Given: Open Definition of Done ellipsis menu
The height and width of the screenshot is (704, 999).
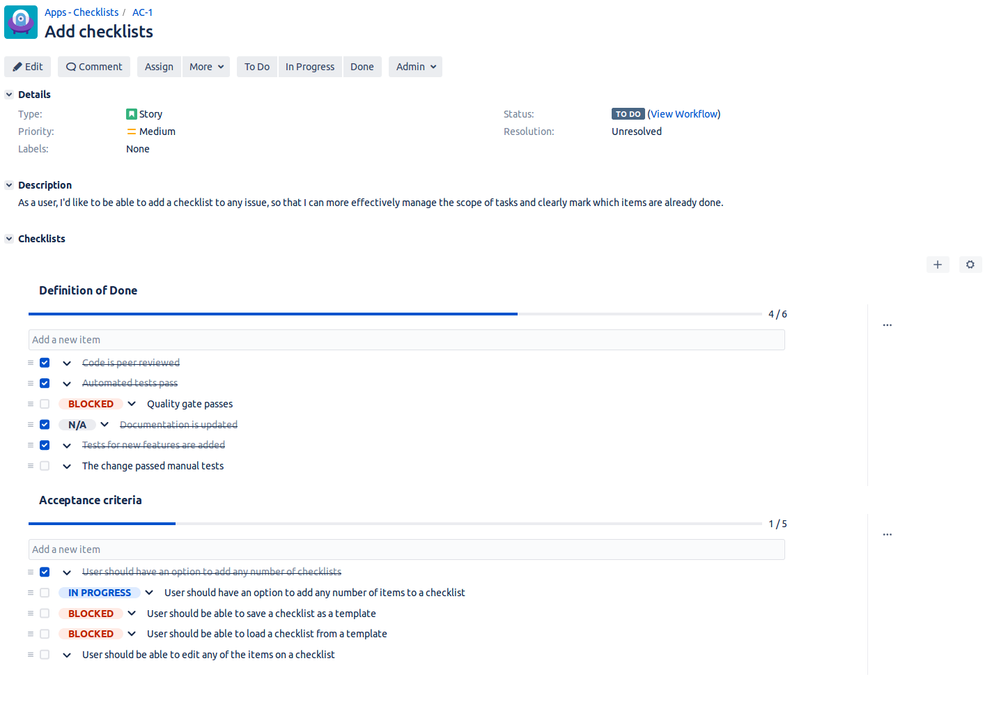Looking at the screenshot, I should point(887,325).
